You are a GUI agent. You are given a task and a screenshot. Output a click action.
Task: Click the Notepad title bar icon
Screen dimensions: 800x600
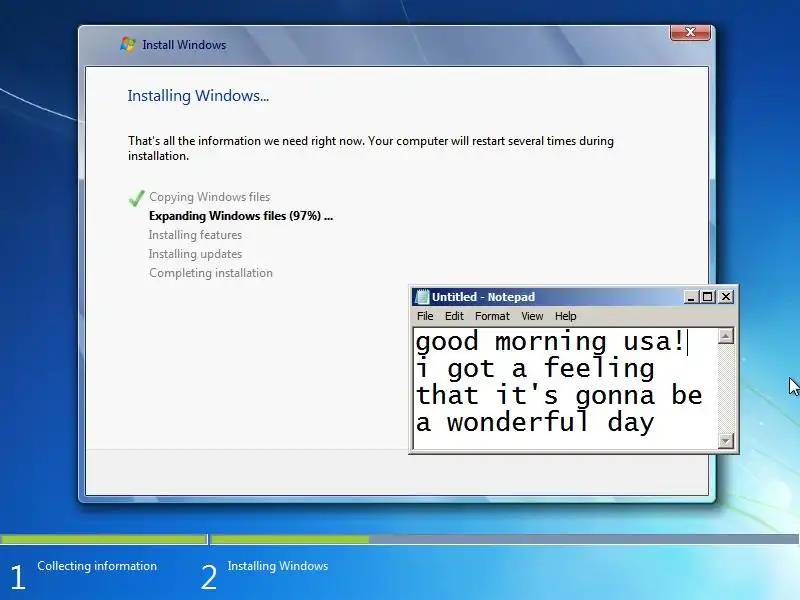click(422, 297)
